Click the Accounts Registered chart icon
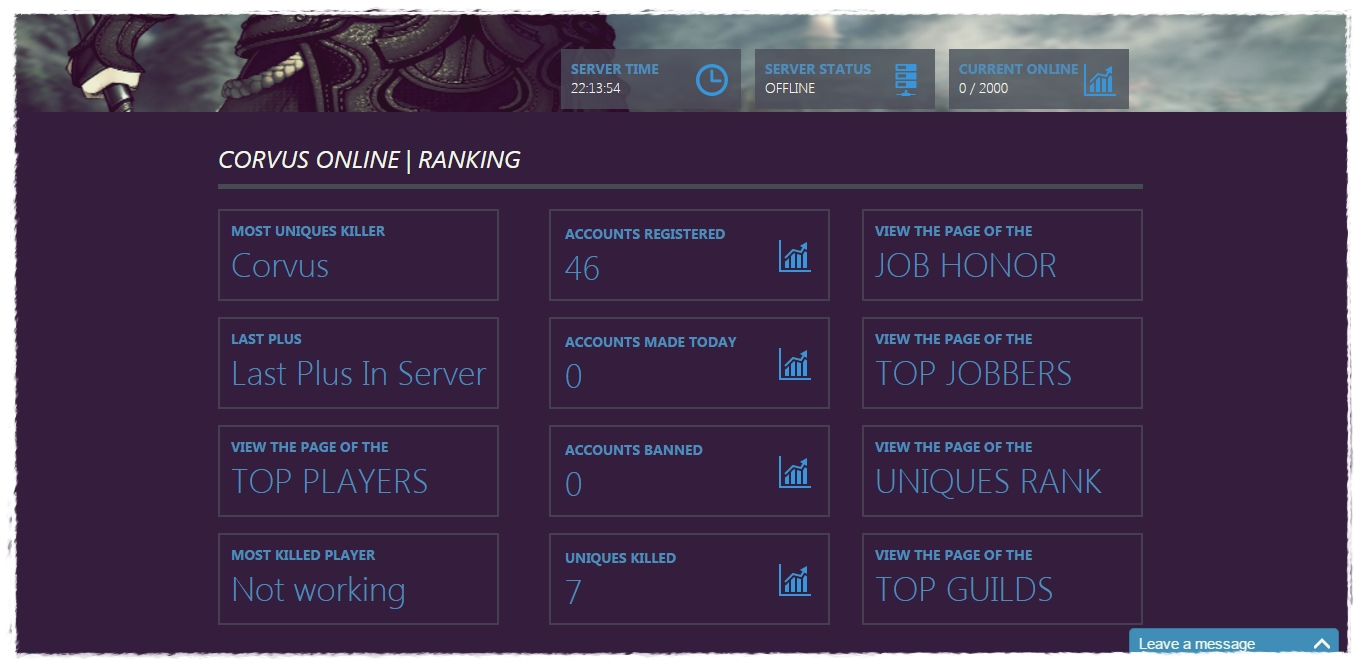1363x668 pixels. pyautogui.click(x=795, y=256)
